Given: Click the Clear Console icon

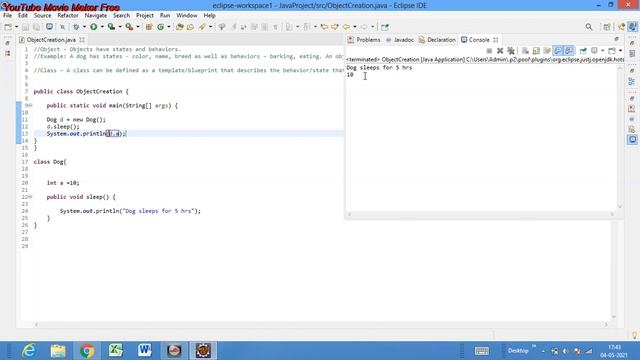Looking at the screenshot, I should [525, 51].
